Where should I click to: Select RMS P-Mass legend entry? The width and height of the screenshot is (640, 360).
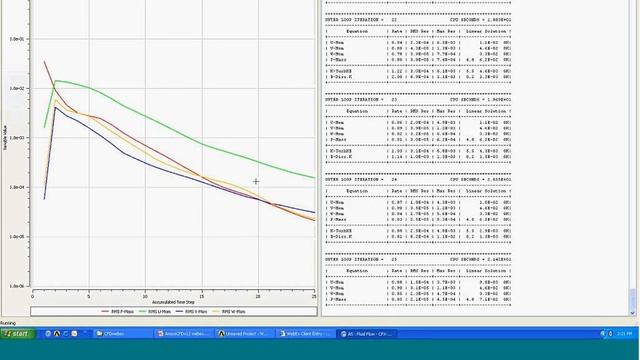[118, 311]
